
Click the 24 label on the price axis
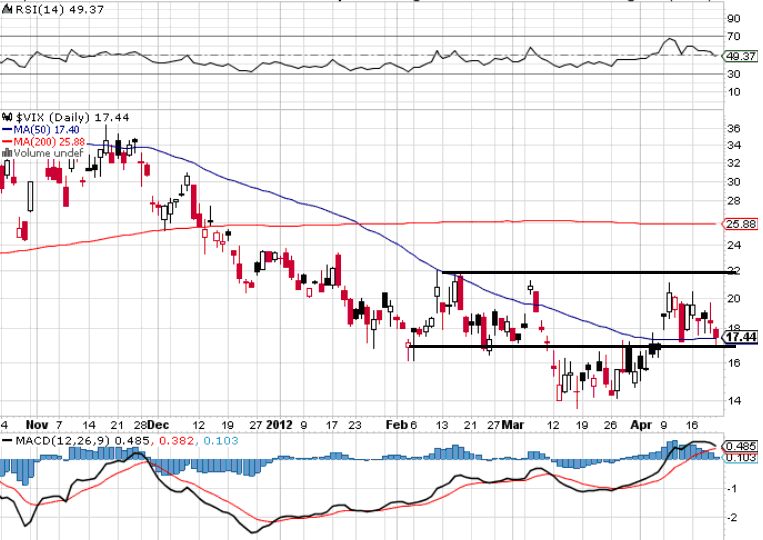click(x=733, y=245)
